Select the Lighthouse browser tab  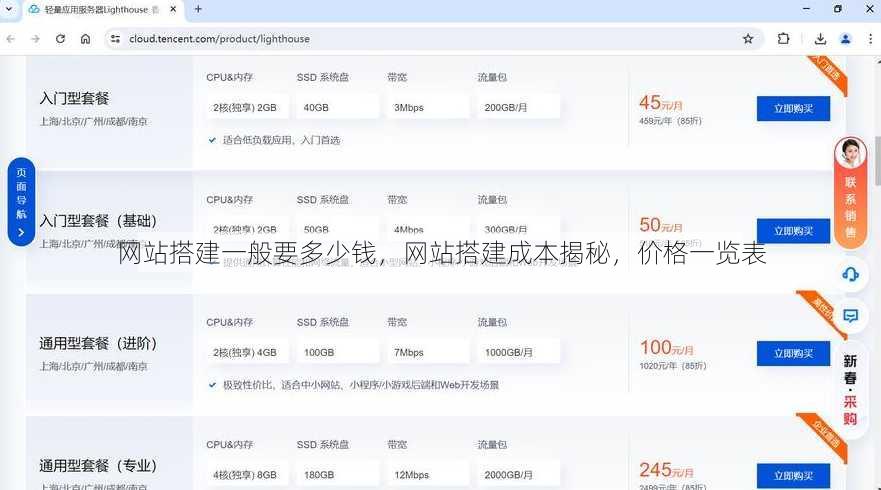tap(101, 10)
